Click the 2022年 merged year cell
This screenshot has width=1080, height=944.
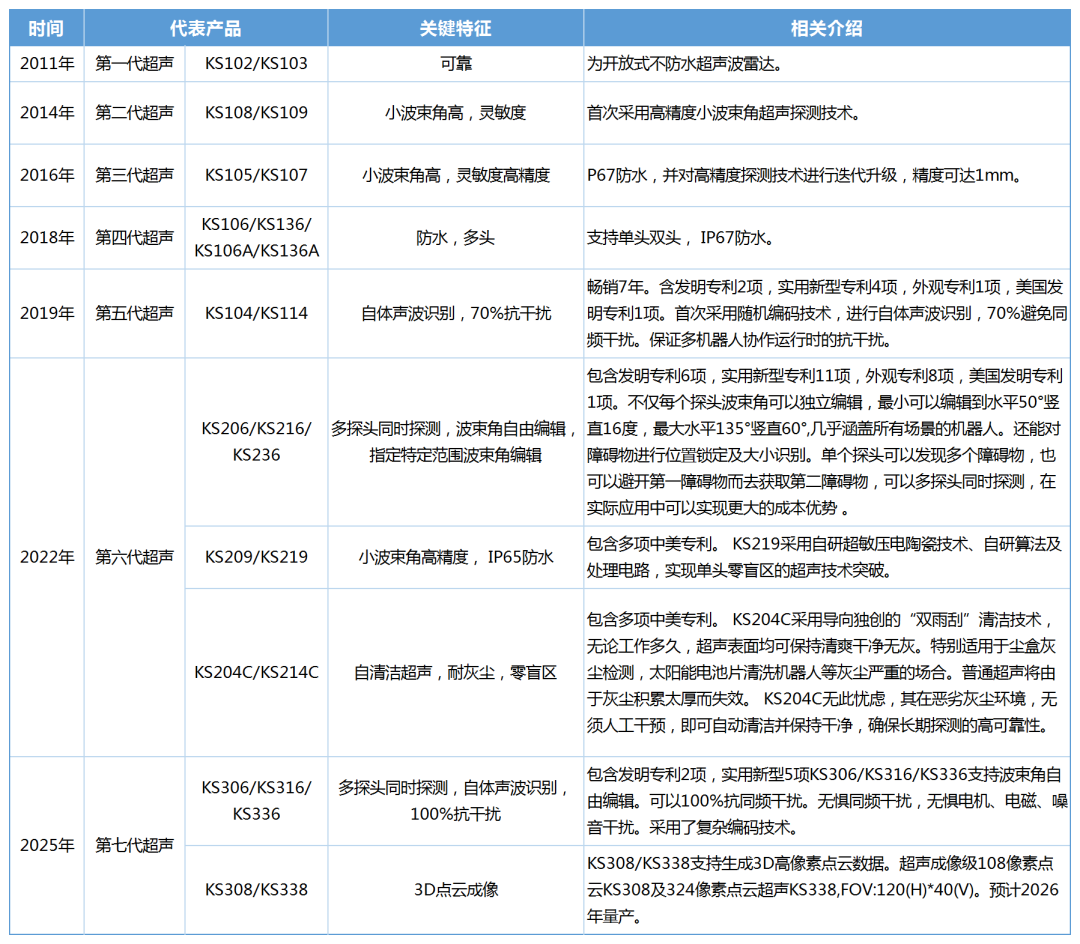point(47,557)
